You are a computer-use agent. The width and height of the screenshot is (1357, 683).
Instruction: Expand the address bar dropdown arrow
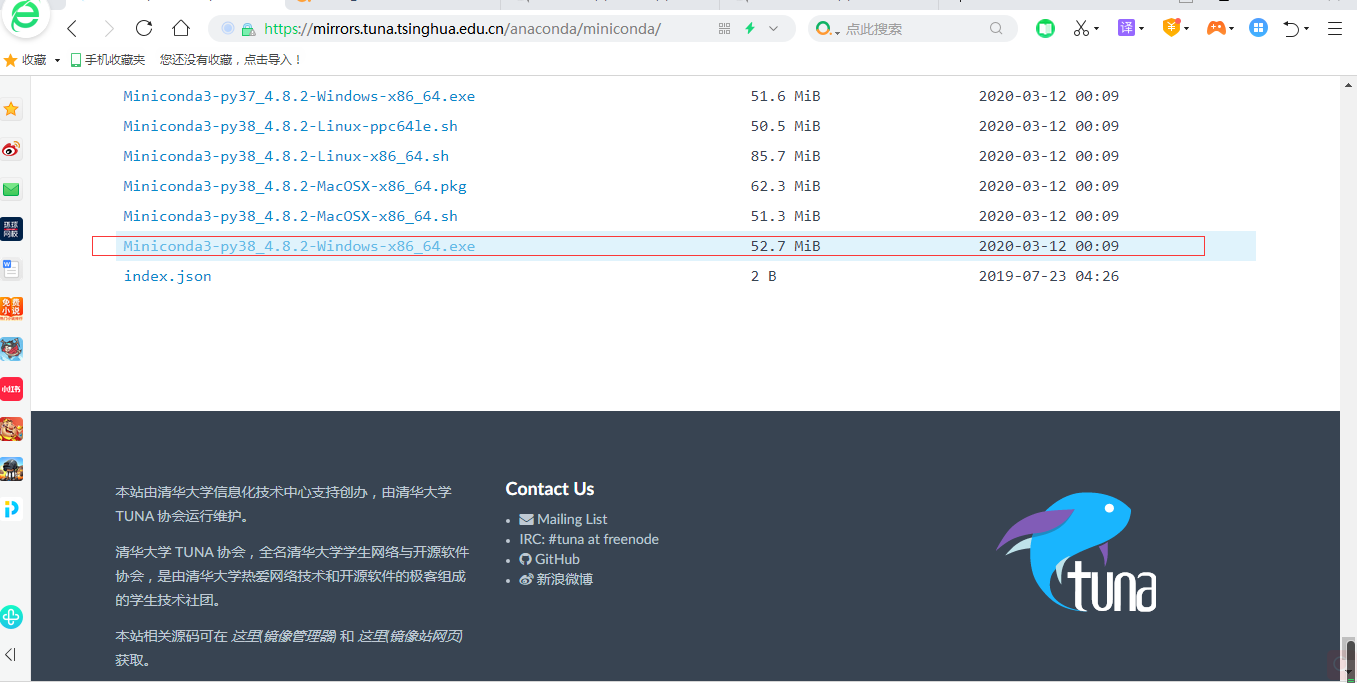[x=773, y=29]
